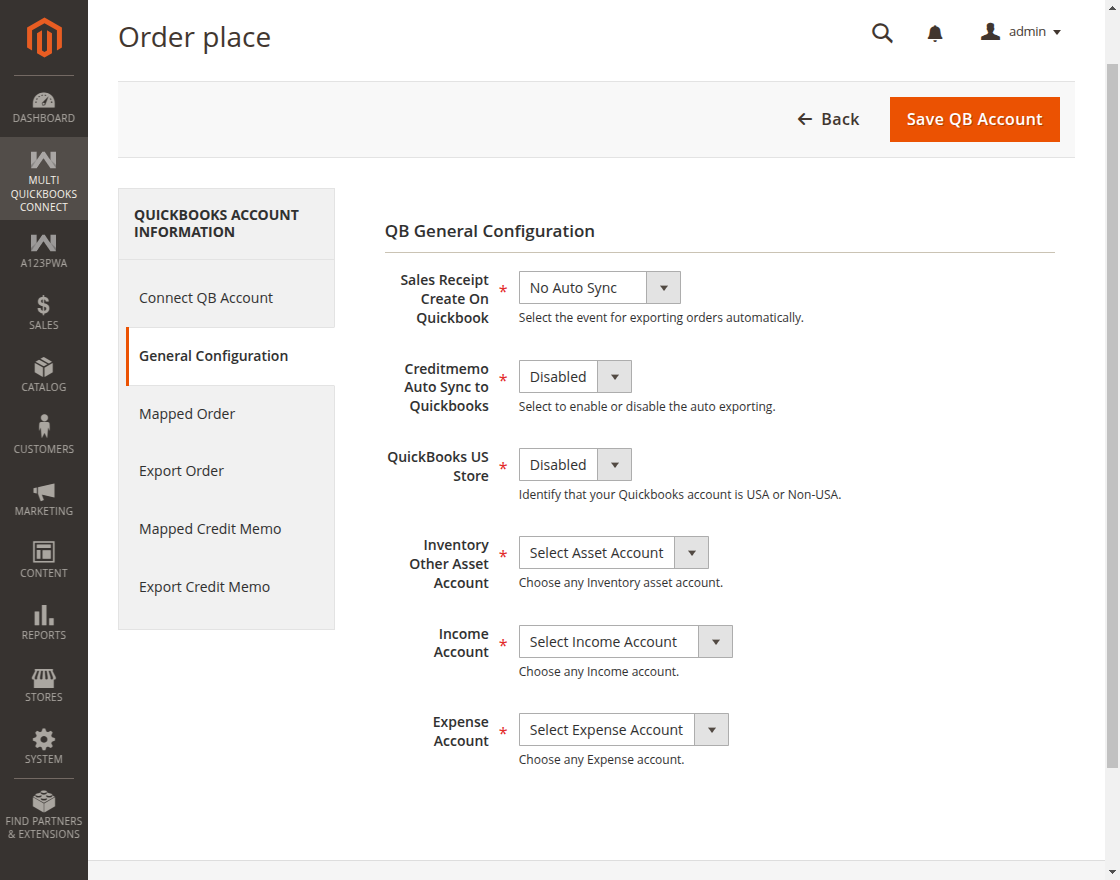The height and width of the screenshot is (880, 1120).
Task: Open Sales menu dollar icon
Action: (x=44, y=305)
